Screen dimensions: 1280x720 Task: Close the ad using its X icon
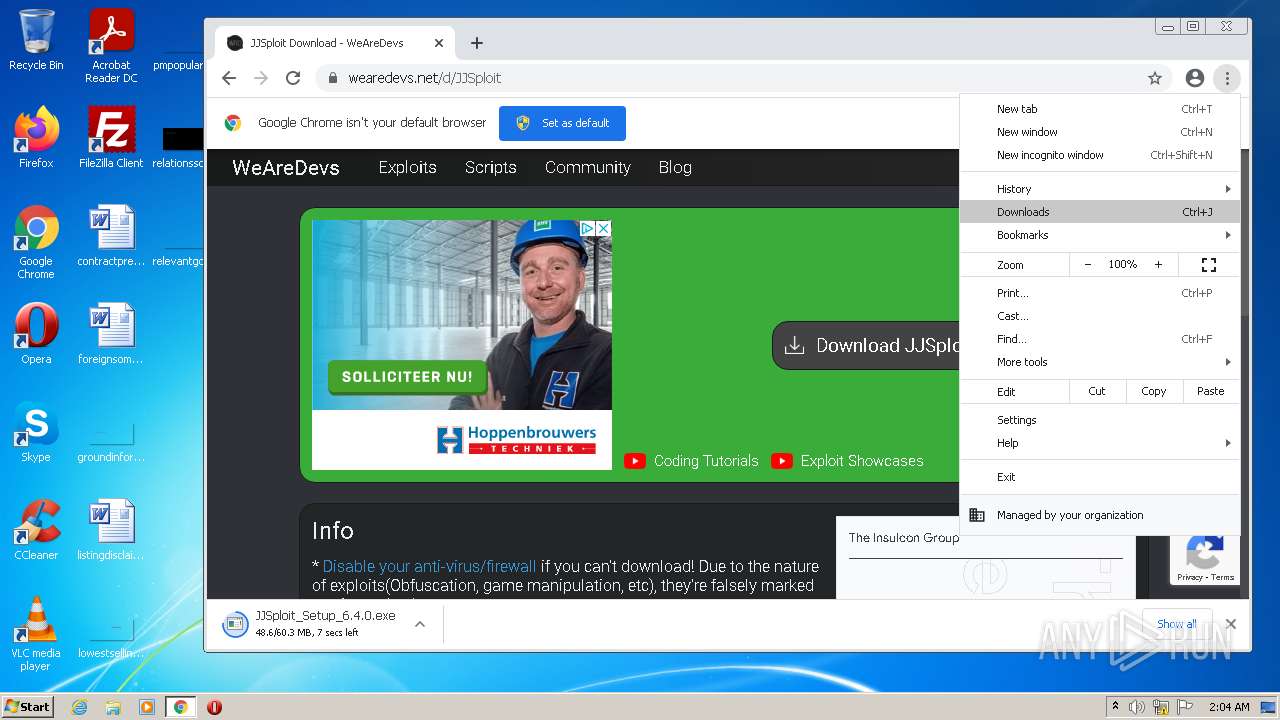point(603,229)
